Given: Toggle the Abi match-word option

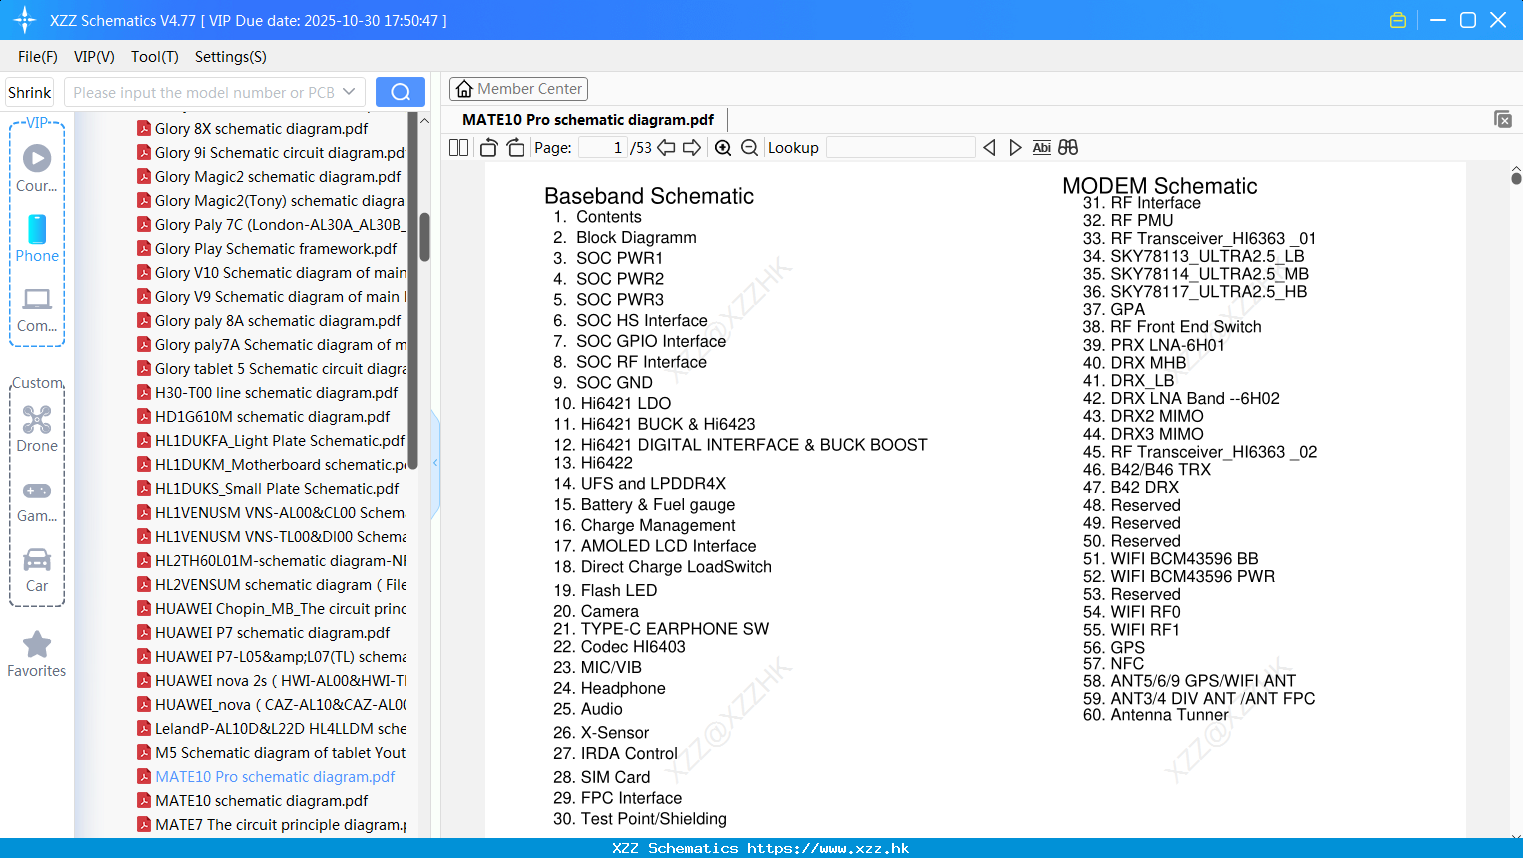Looking at the screenshot, I should pos(1041,148).
